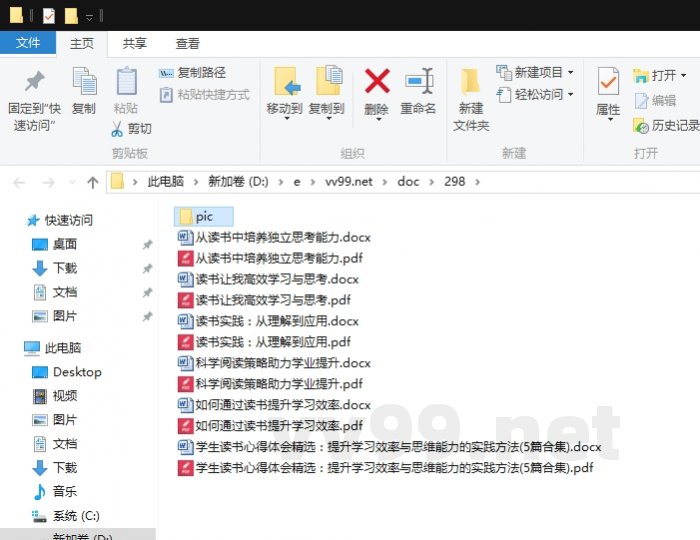Select the 学生读书心得体会精选 5篇合集 .pdf file
Viewport: 700px width, 540px height.
[386, 468]
